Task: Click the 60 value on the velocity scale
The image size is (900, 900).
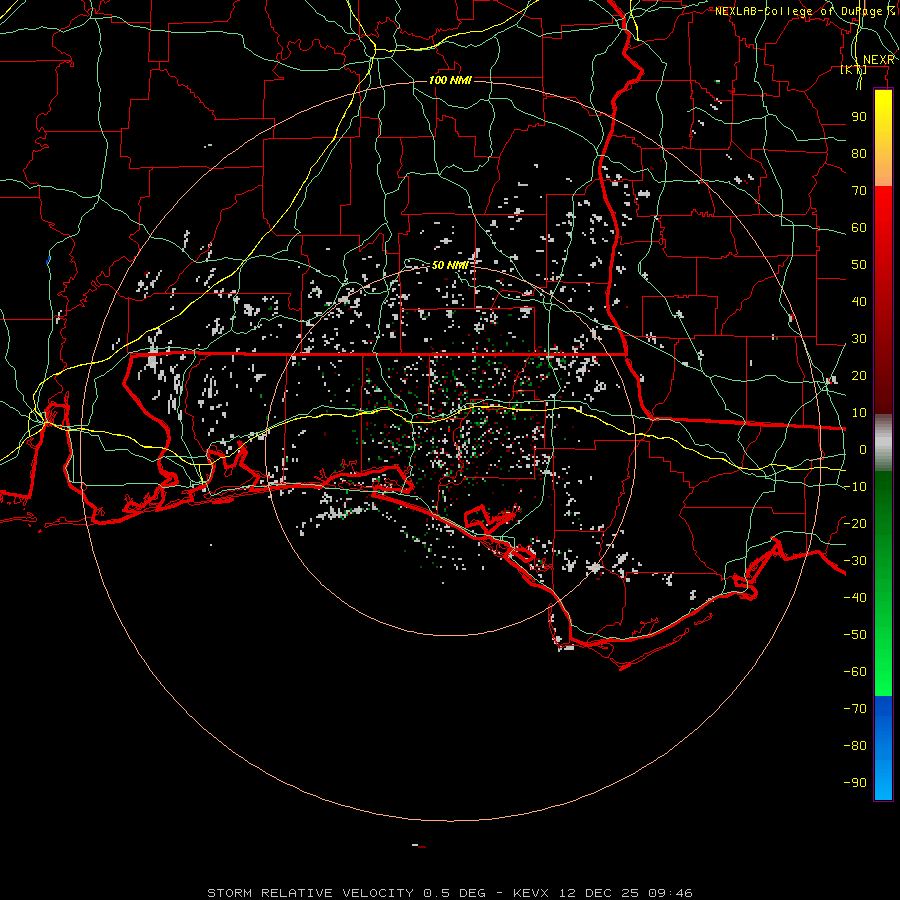Action: (x=859, y=228)
